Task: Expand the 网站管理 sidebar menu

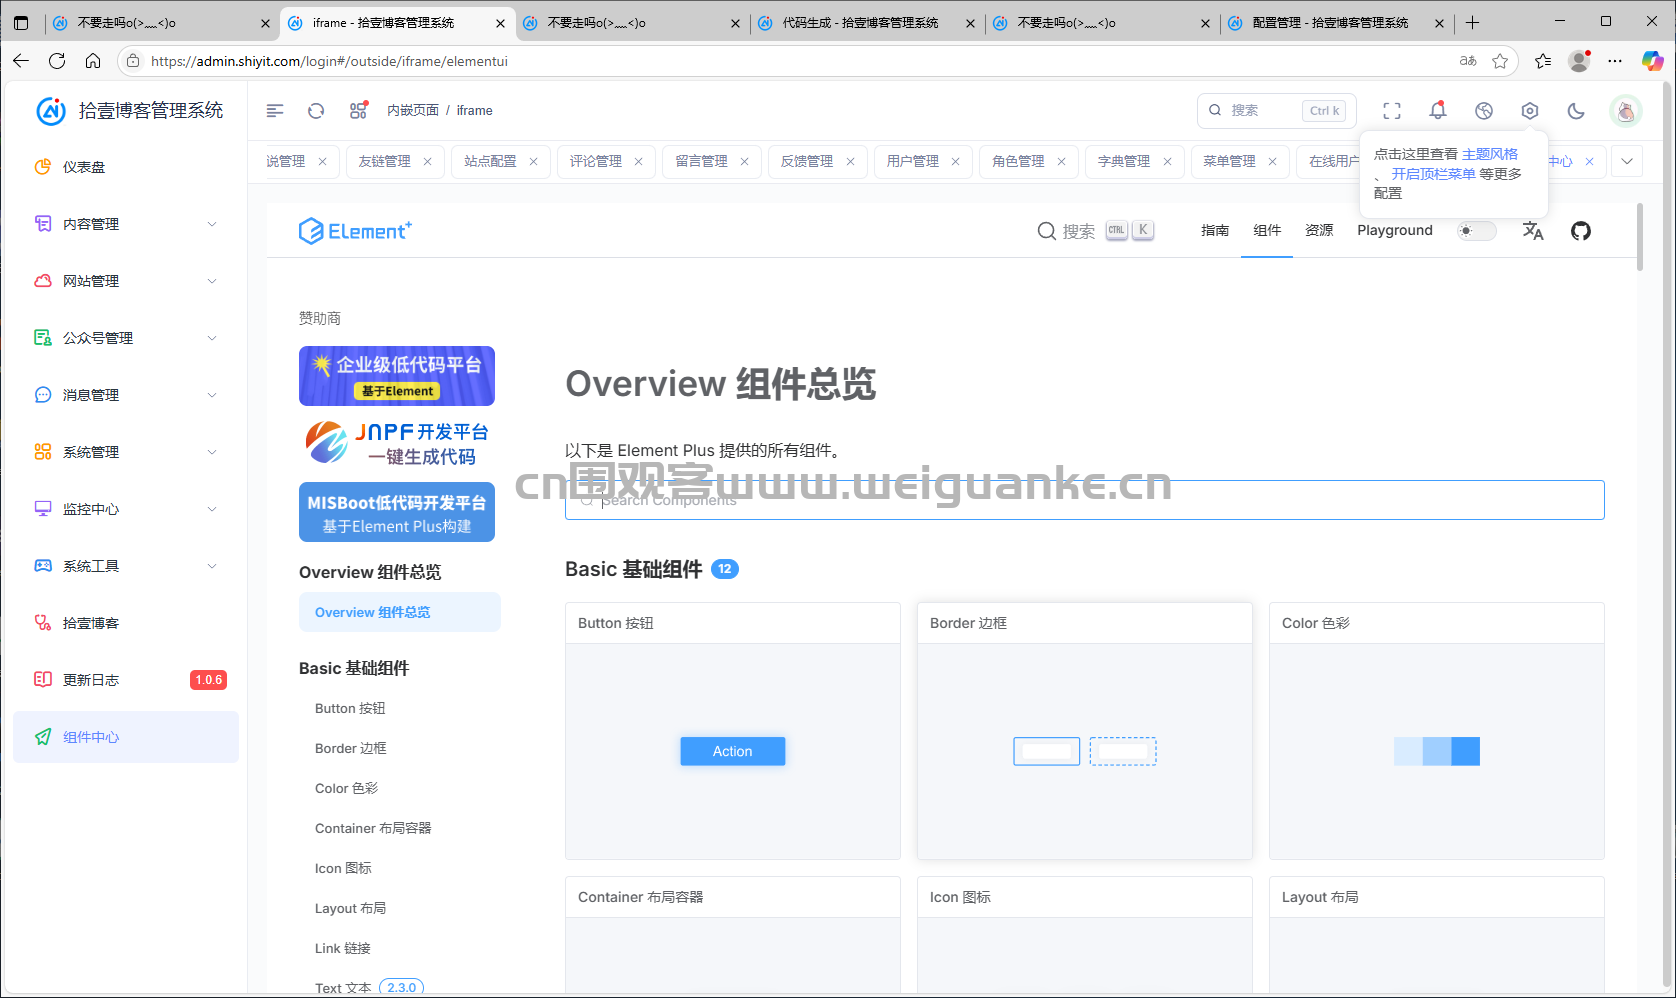Action: pyautogui.click(x=126, y=281)
